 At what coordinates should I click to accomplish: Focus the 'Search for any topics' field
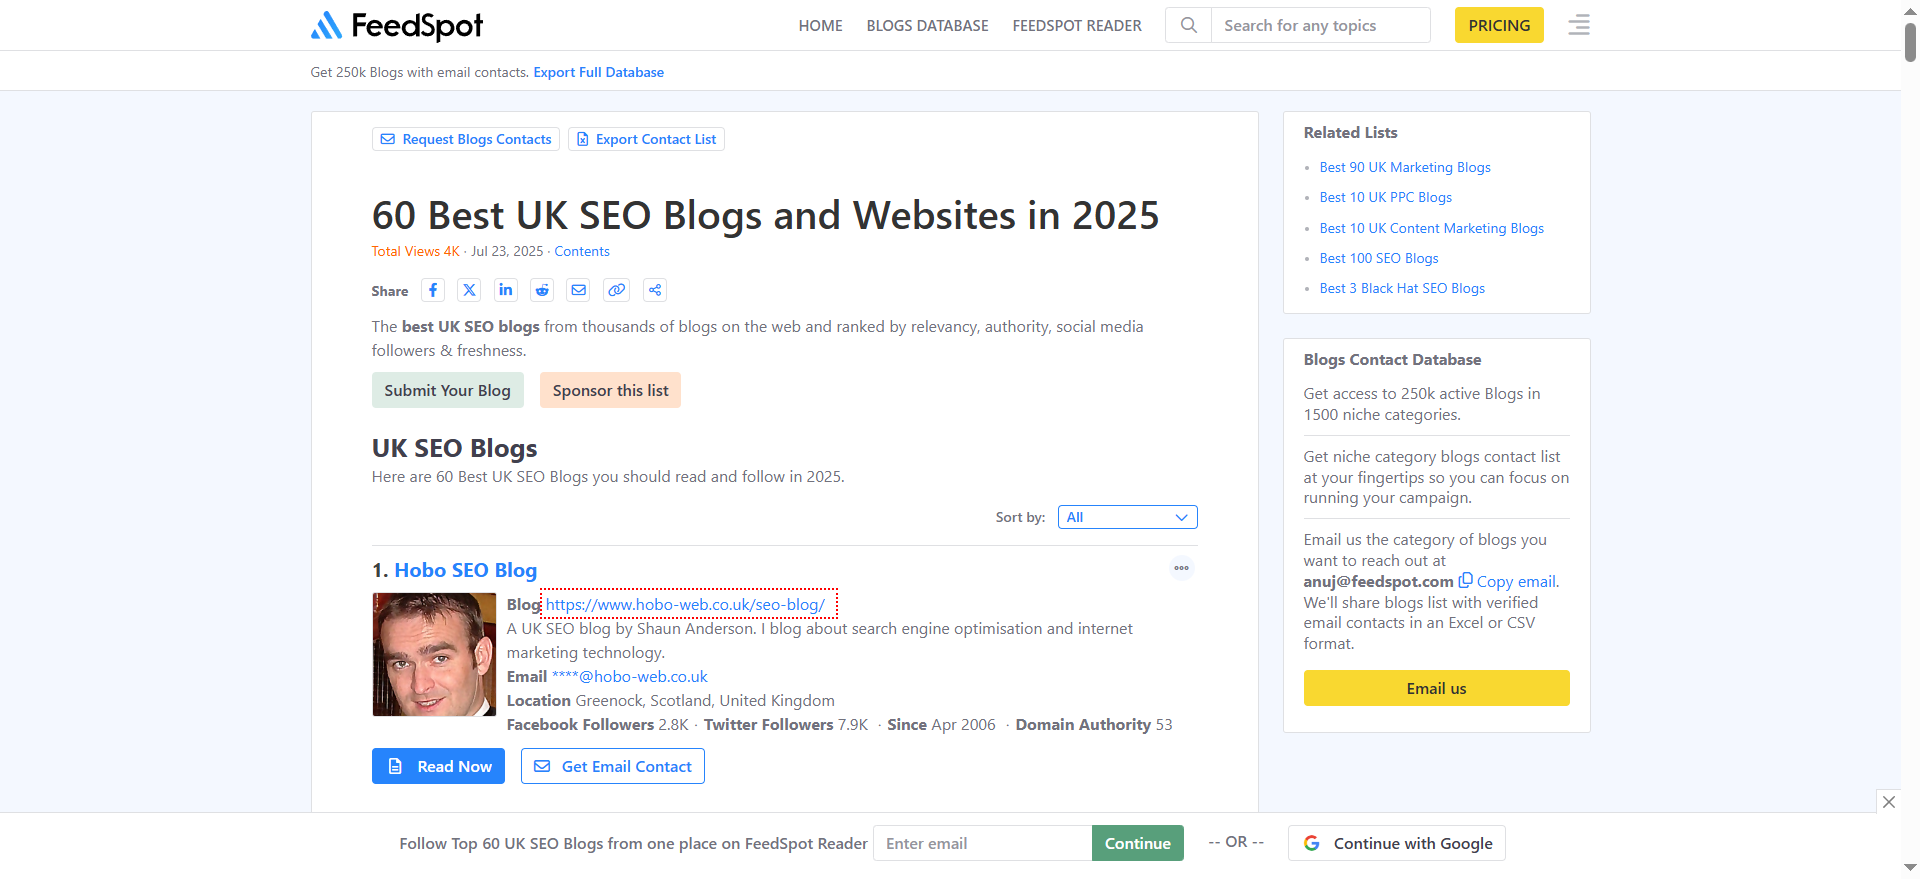pos(1320,25)
